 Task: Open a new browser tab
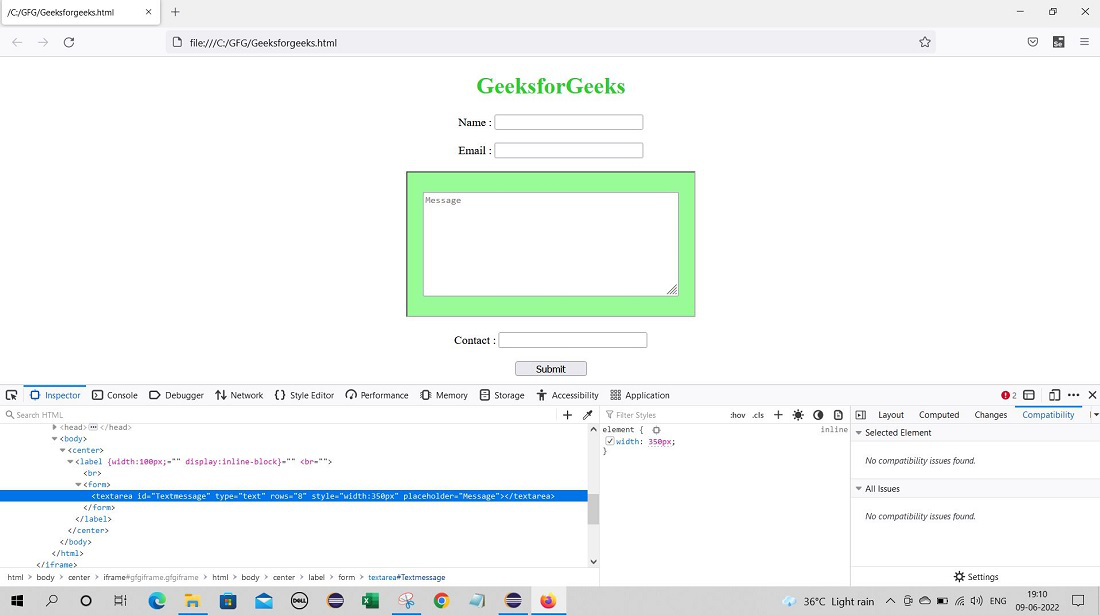[175, 12]
